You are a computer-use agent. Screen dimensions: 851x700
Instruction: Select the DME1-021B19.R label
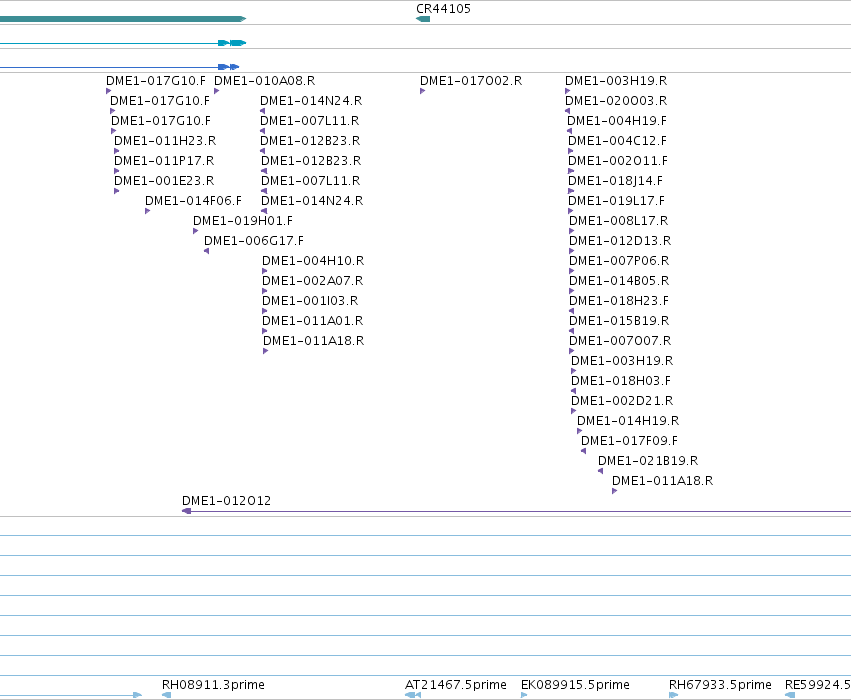(648, 461)
